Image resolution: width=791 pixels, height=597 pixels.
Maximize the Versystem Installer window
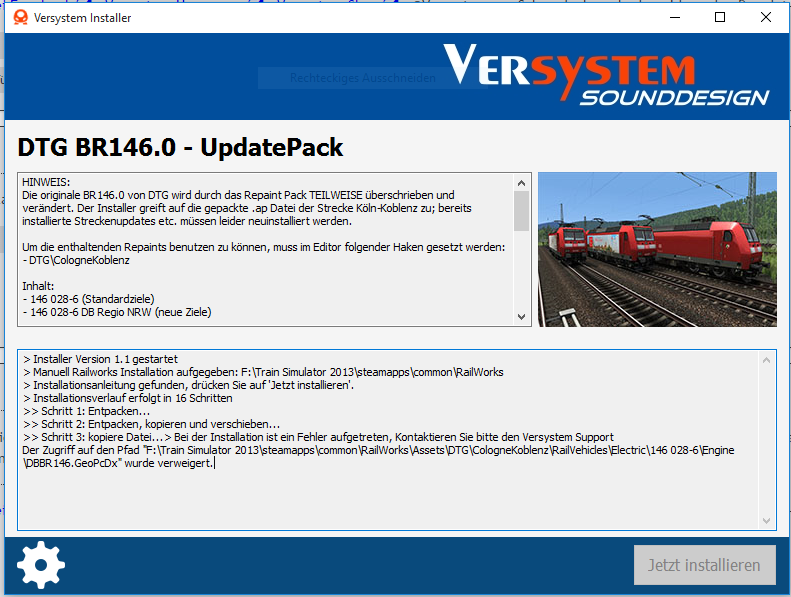(720, 18)
